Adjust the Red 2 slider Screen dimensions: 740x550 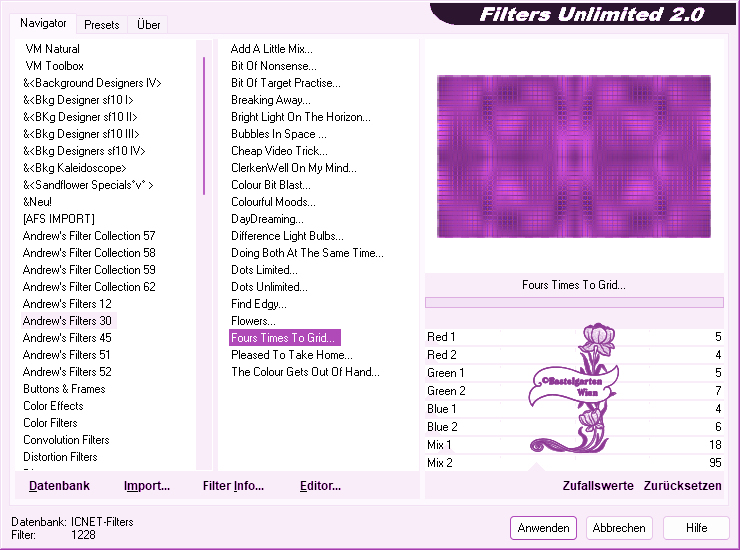pyautogui.click(x=574, y=355)
